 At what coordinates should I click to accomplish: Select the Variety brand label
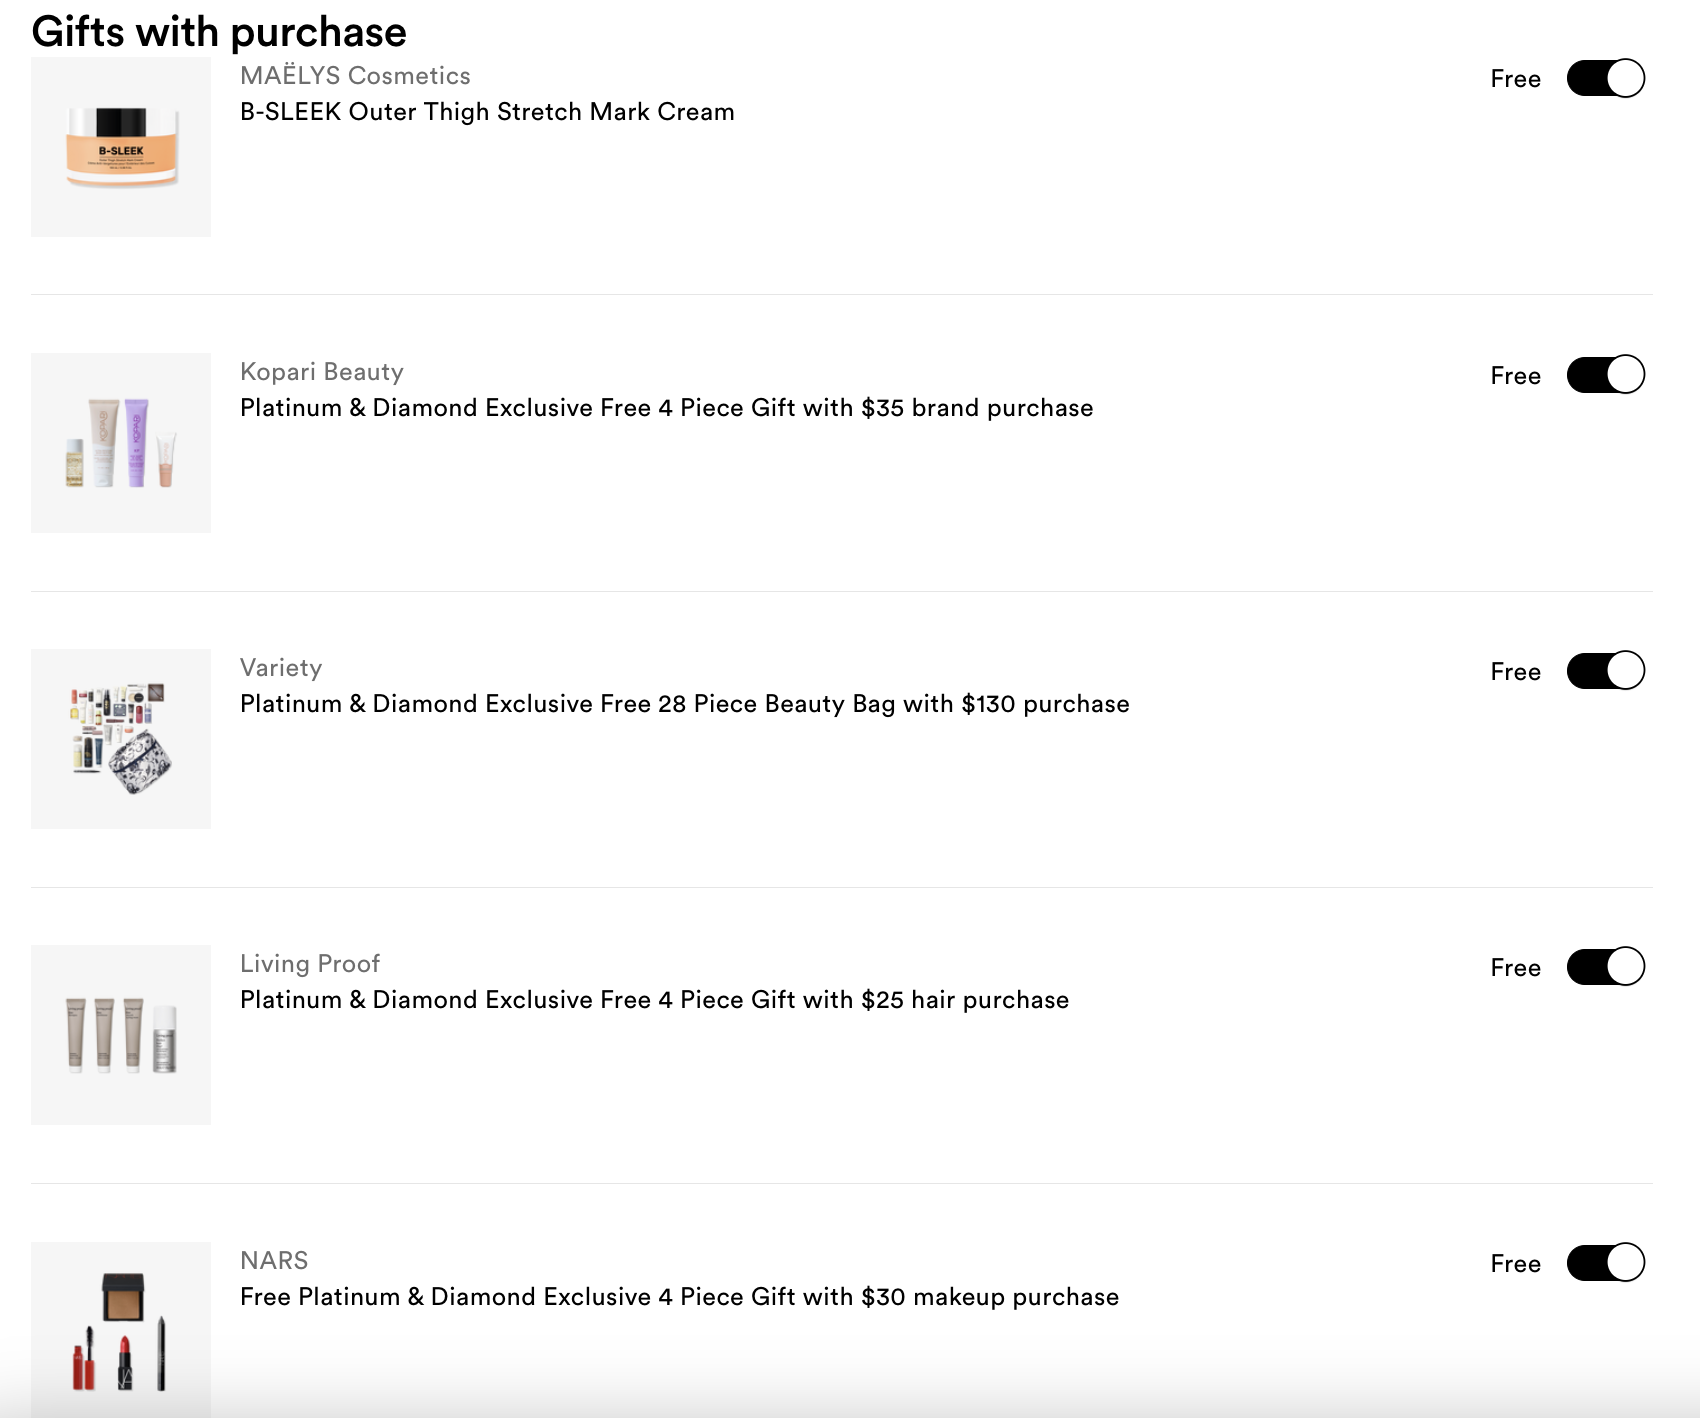click(x=281, y=668)
